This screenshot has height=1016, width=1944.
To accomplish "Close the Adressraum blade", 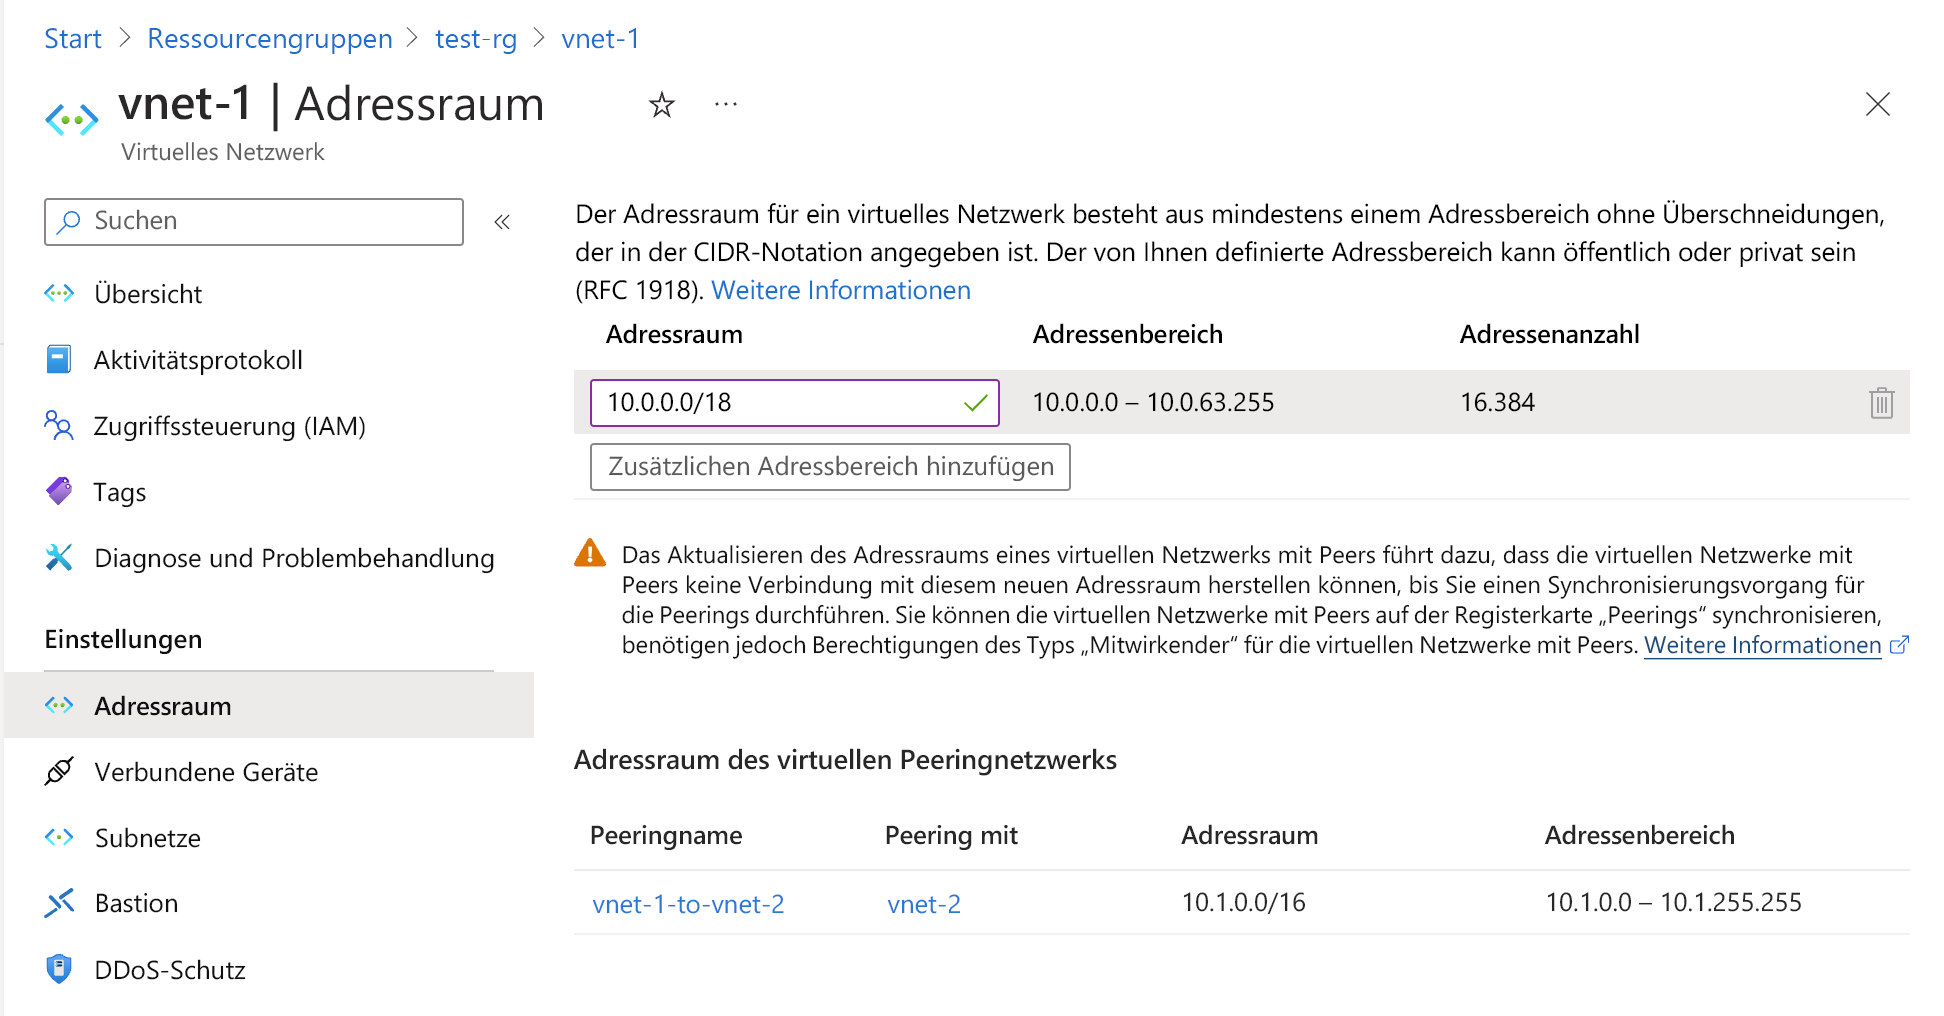I will click(1878, 104).
